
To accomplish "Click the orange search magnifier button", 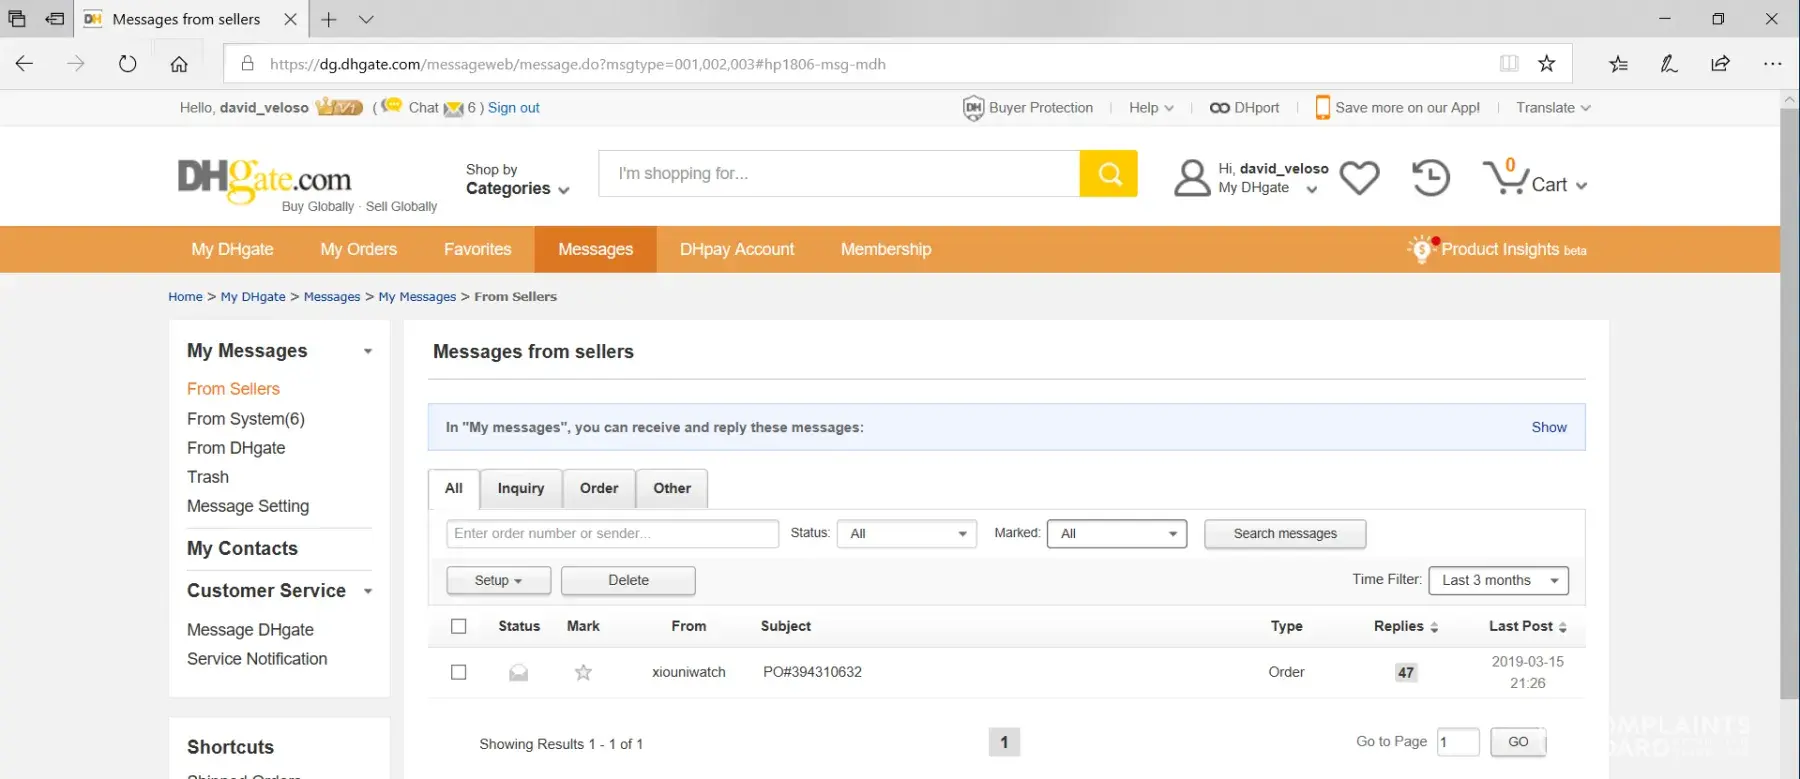I will point(1108,174).
